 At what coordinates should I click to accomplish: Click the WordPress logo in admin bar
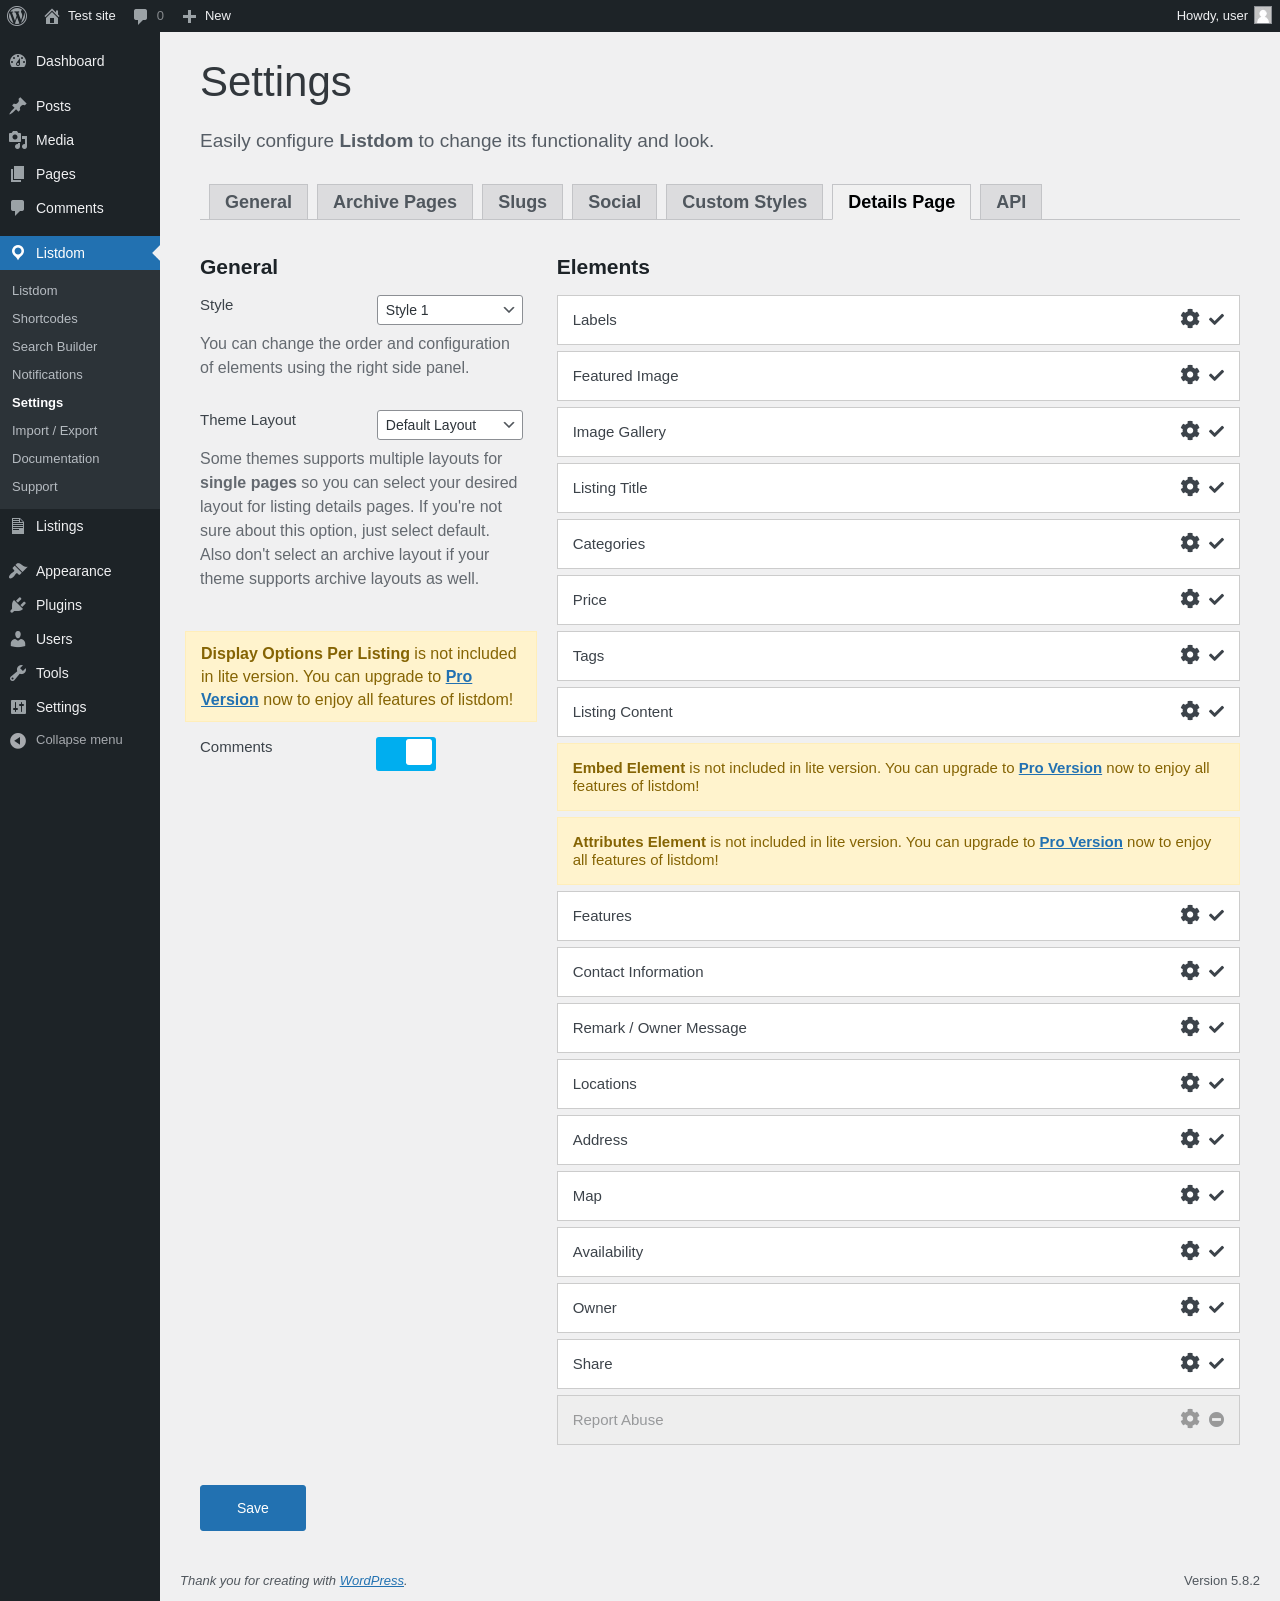click(x=17, y=16)
